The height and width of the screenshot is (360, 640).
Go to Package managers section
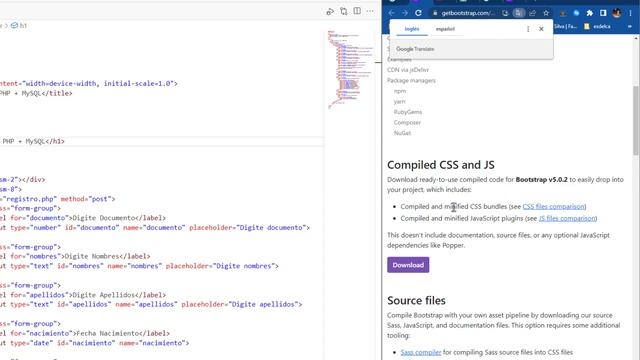(x=411, y=80)
